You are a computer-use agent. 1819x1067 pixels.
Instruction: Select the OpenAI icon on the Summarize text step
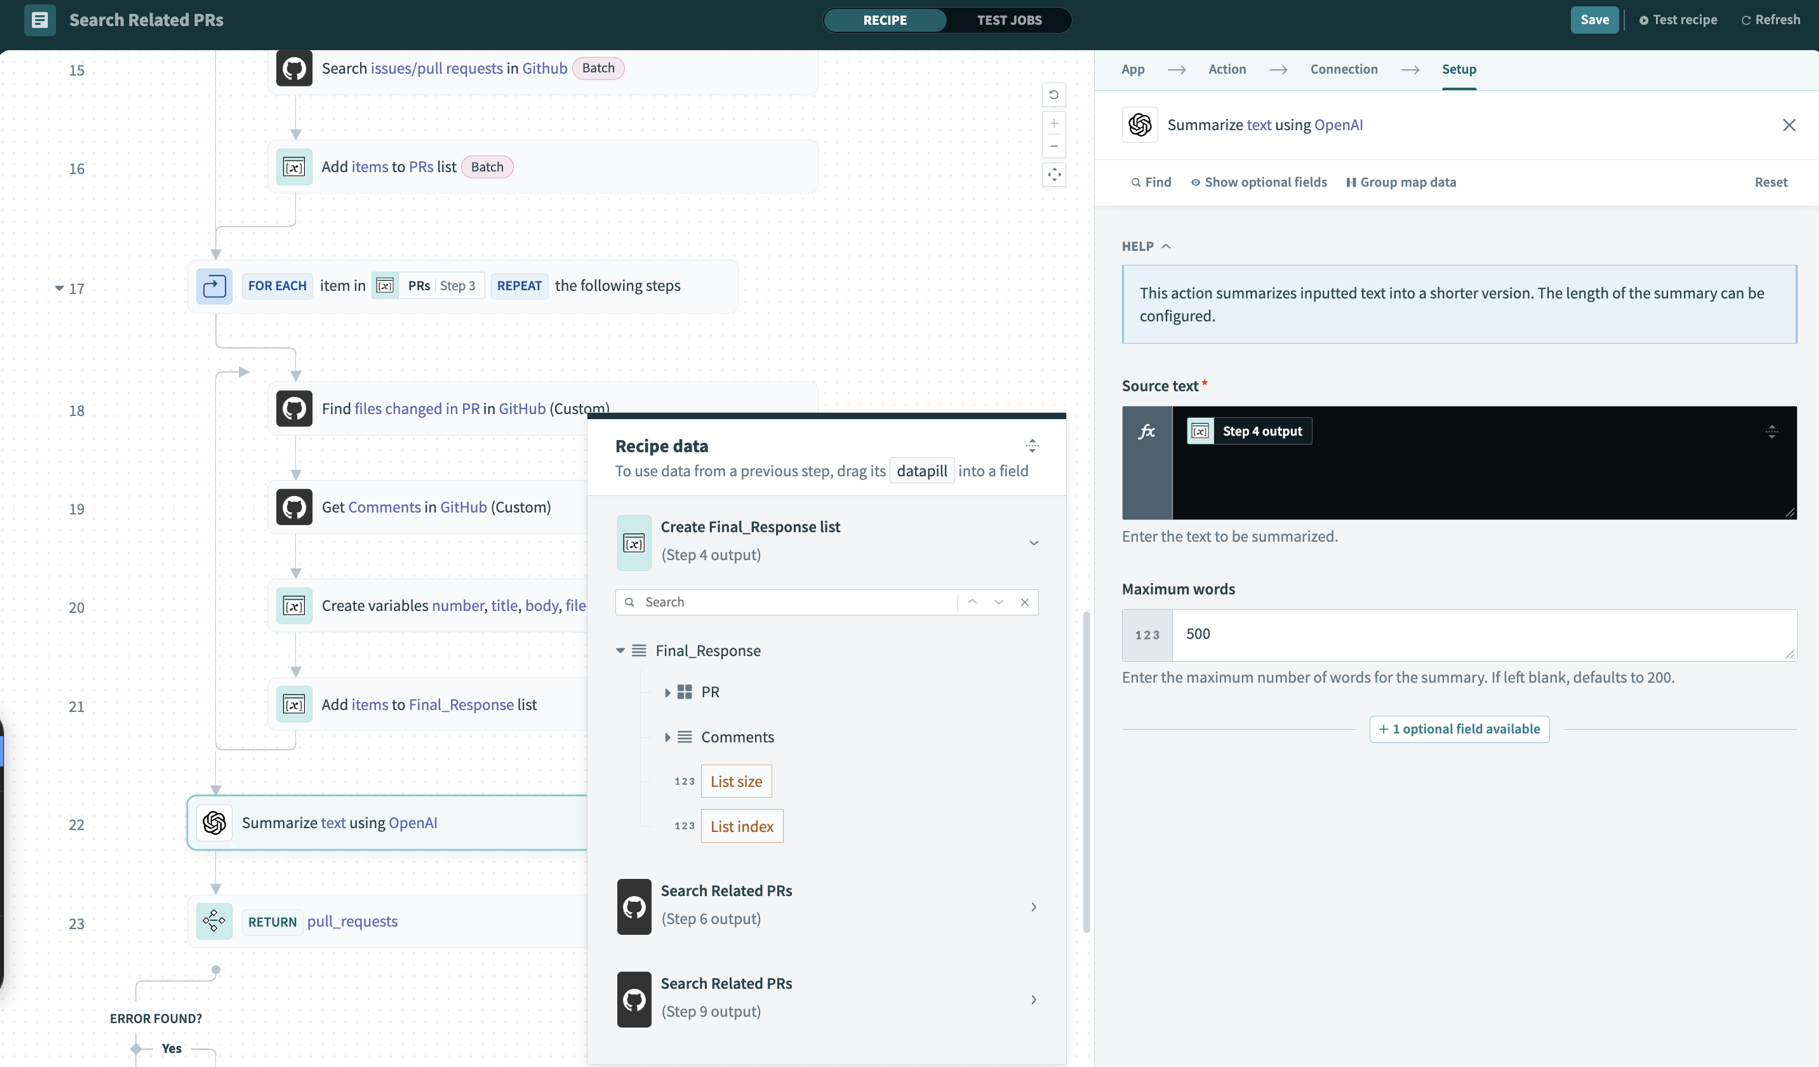pos(214,822)
